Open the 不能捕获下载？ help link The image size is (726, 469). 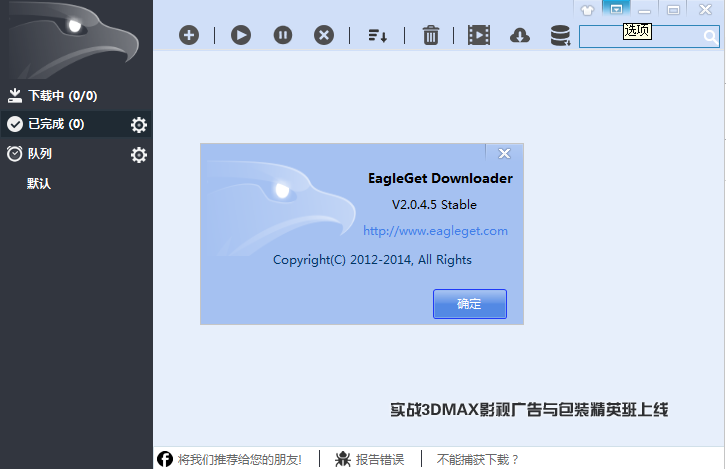(x=477, y=460)
